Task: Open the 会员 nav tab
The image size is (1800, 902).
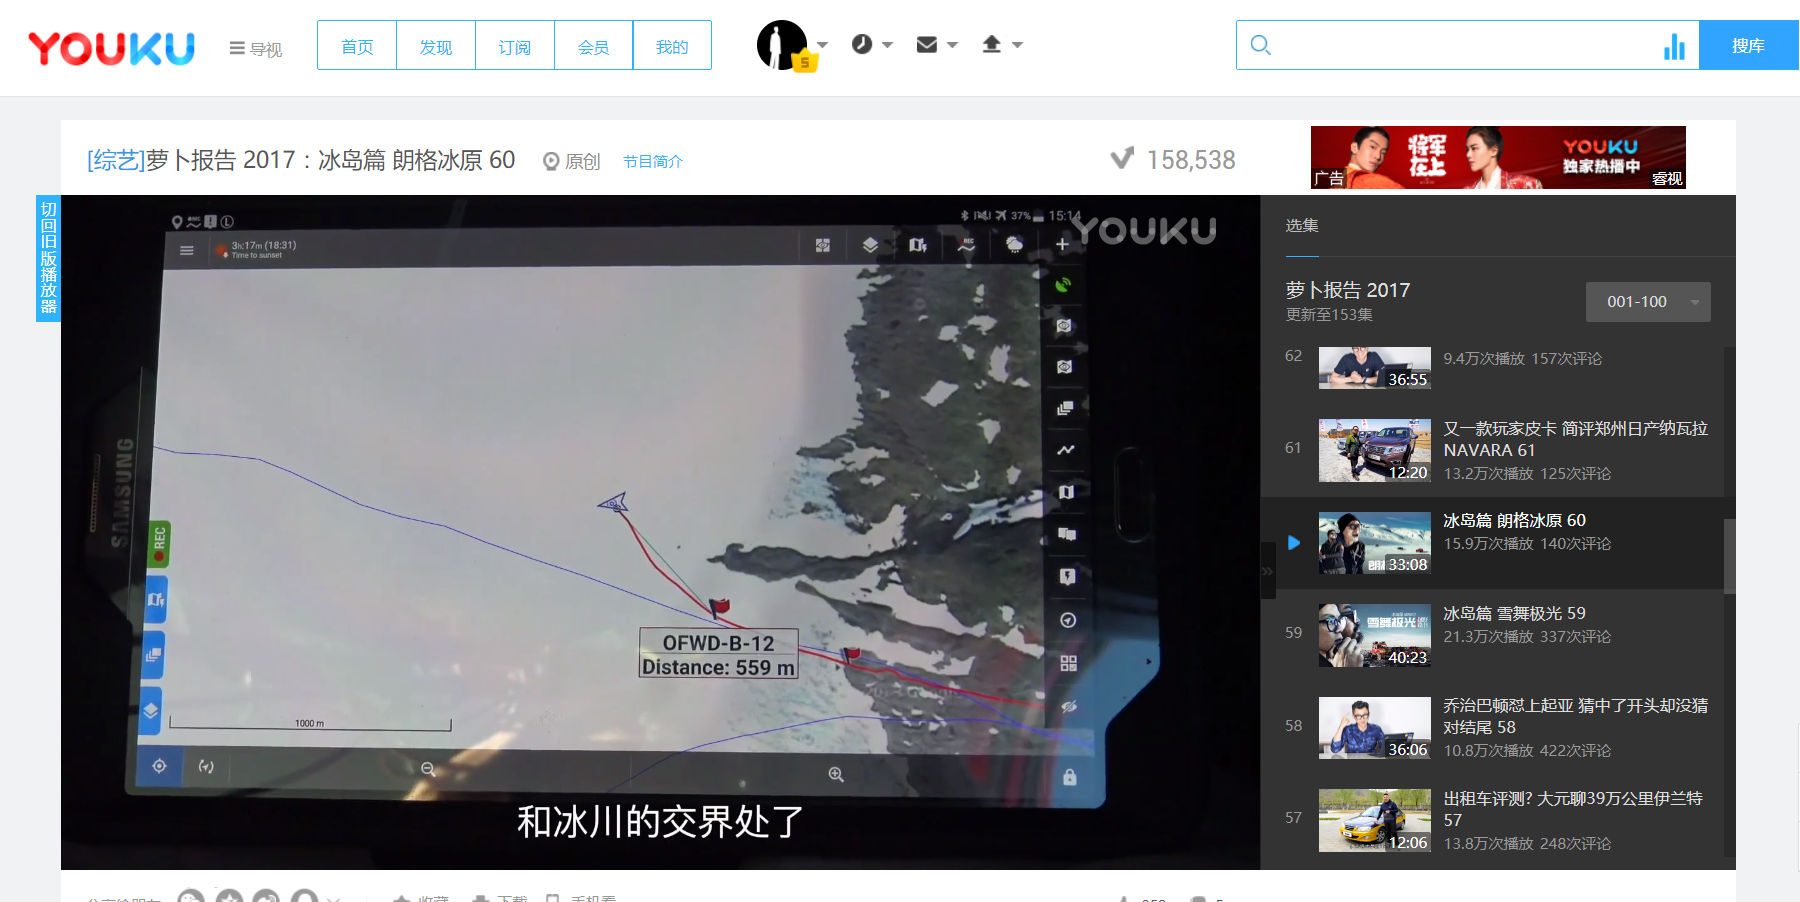Action: pyautogui.click(x=593, y=46)
